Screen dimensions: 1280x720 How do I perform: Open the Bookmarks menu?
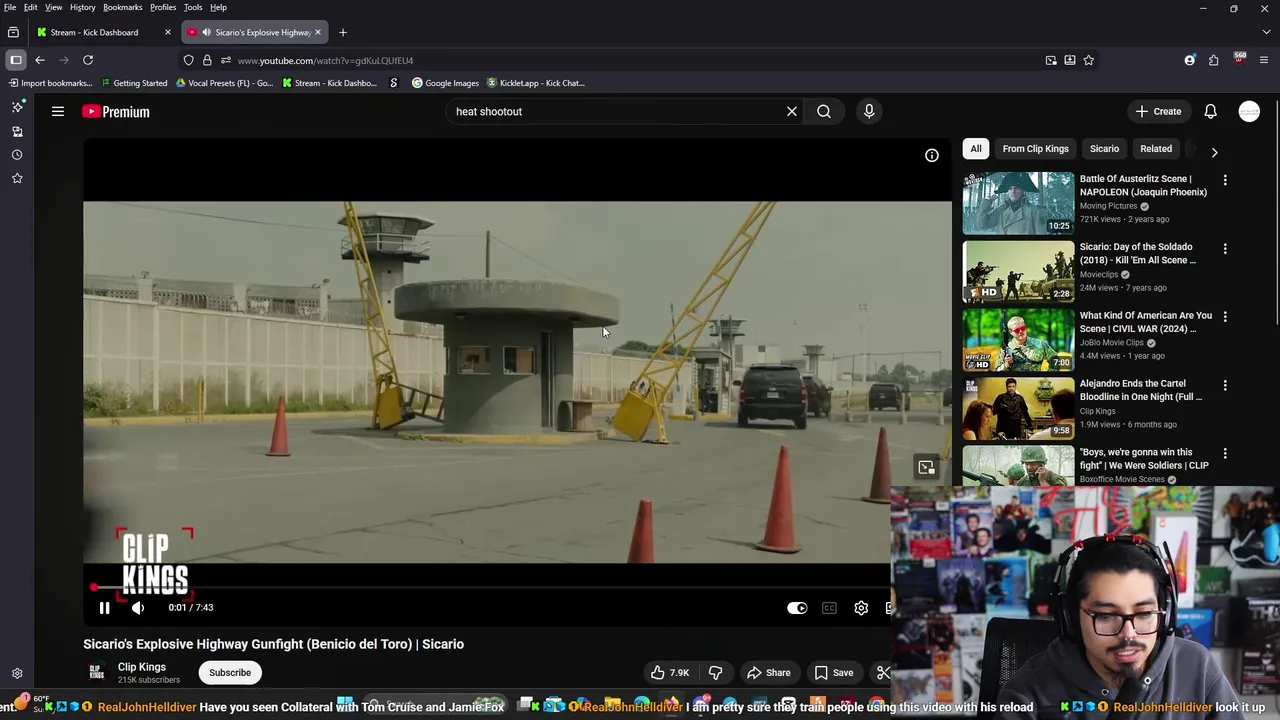click(123, 7)
